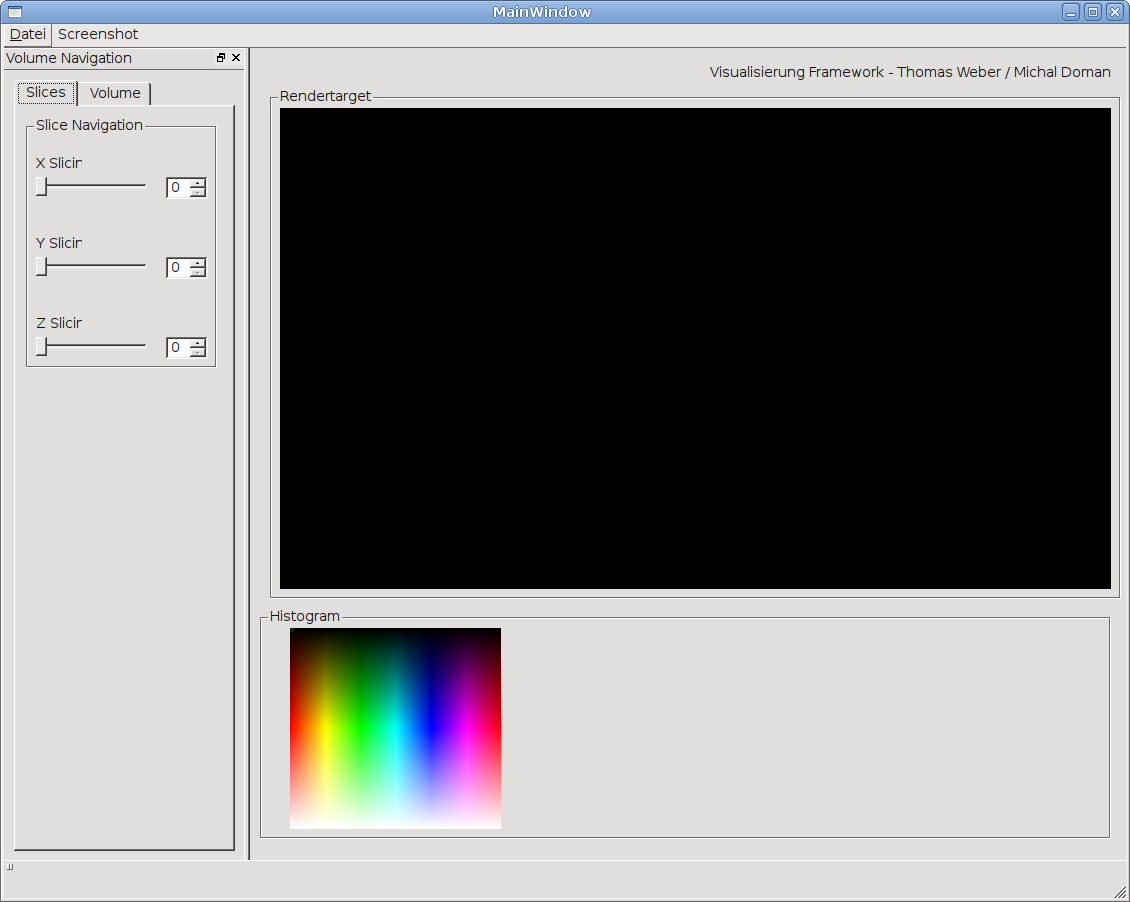Viewport: 1130px width, 902px height.
Task: Decrease X Slicir value with down arrow
Action: 198,192
